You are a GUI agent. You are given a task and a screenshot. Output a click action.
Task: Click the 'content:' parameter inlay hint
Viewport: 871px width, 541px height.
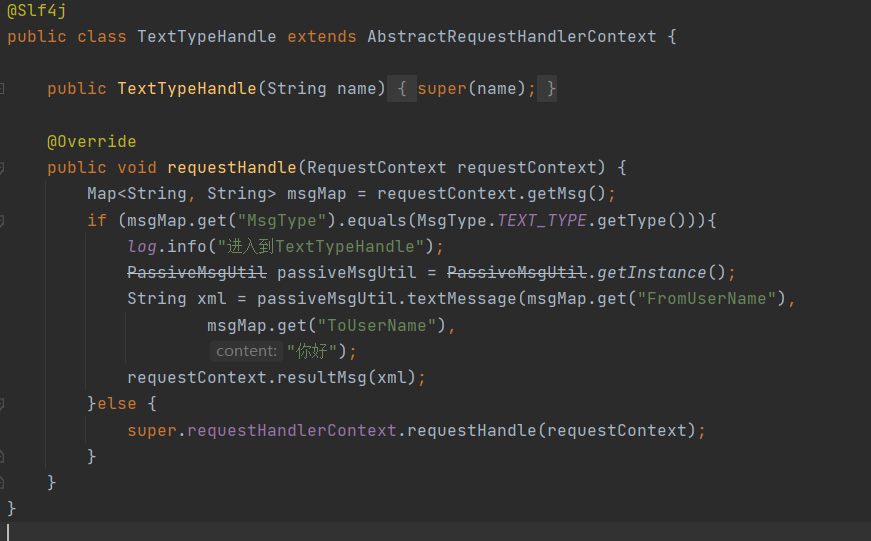tap(246, 351)
